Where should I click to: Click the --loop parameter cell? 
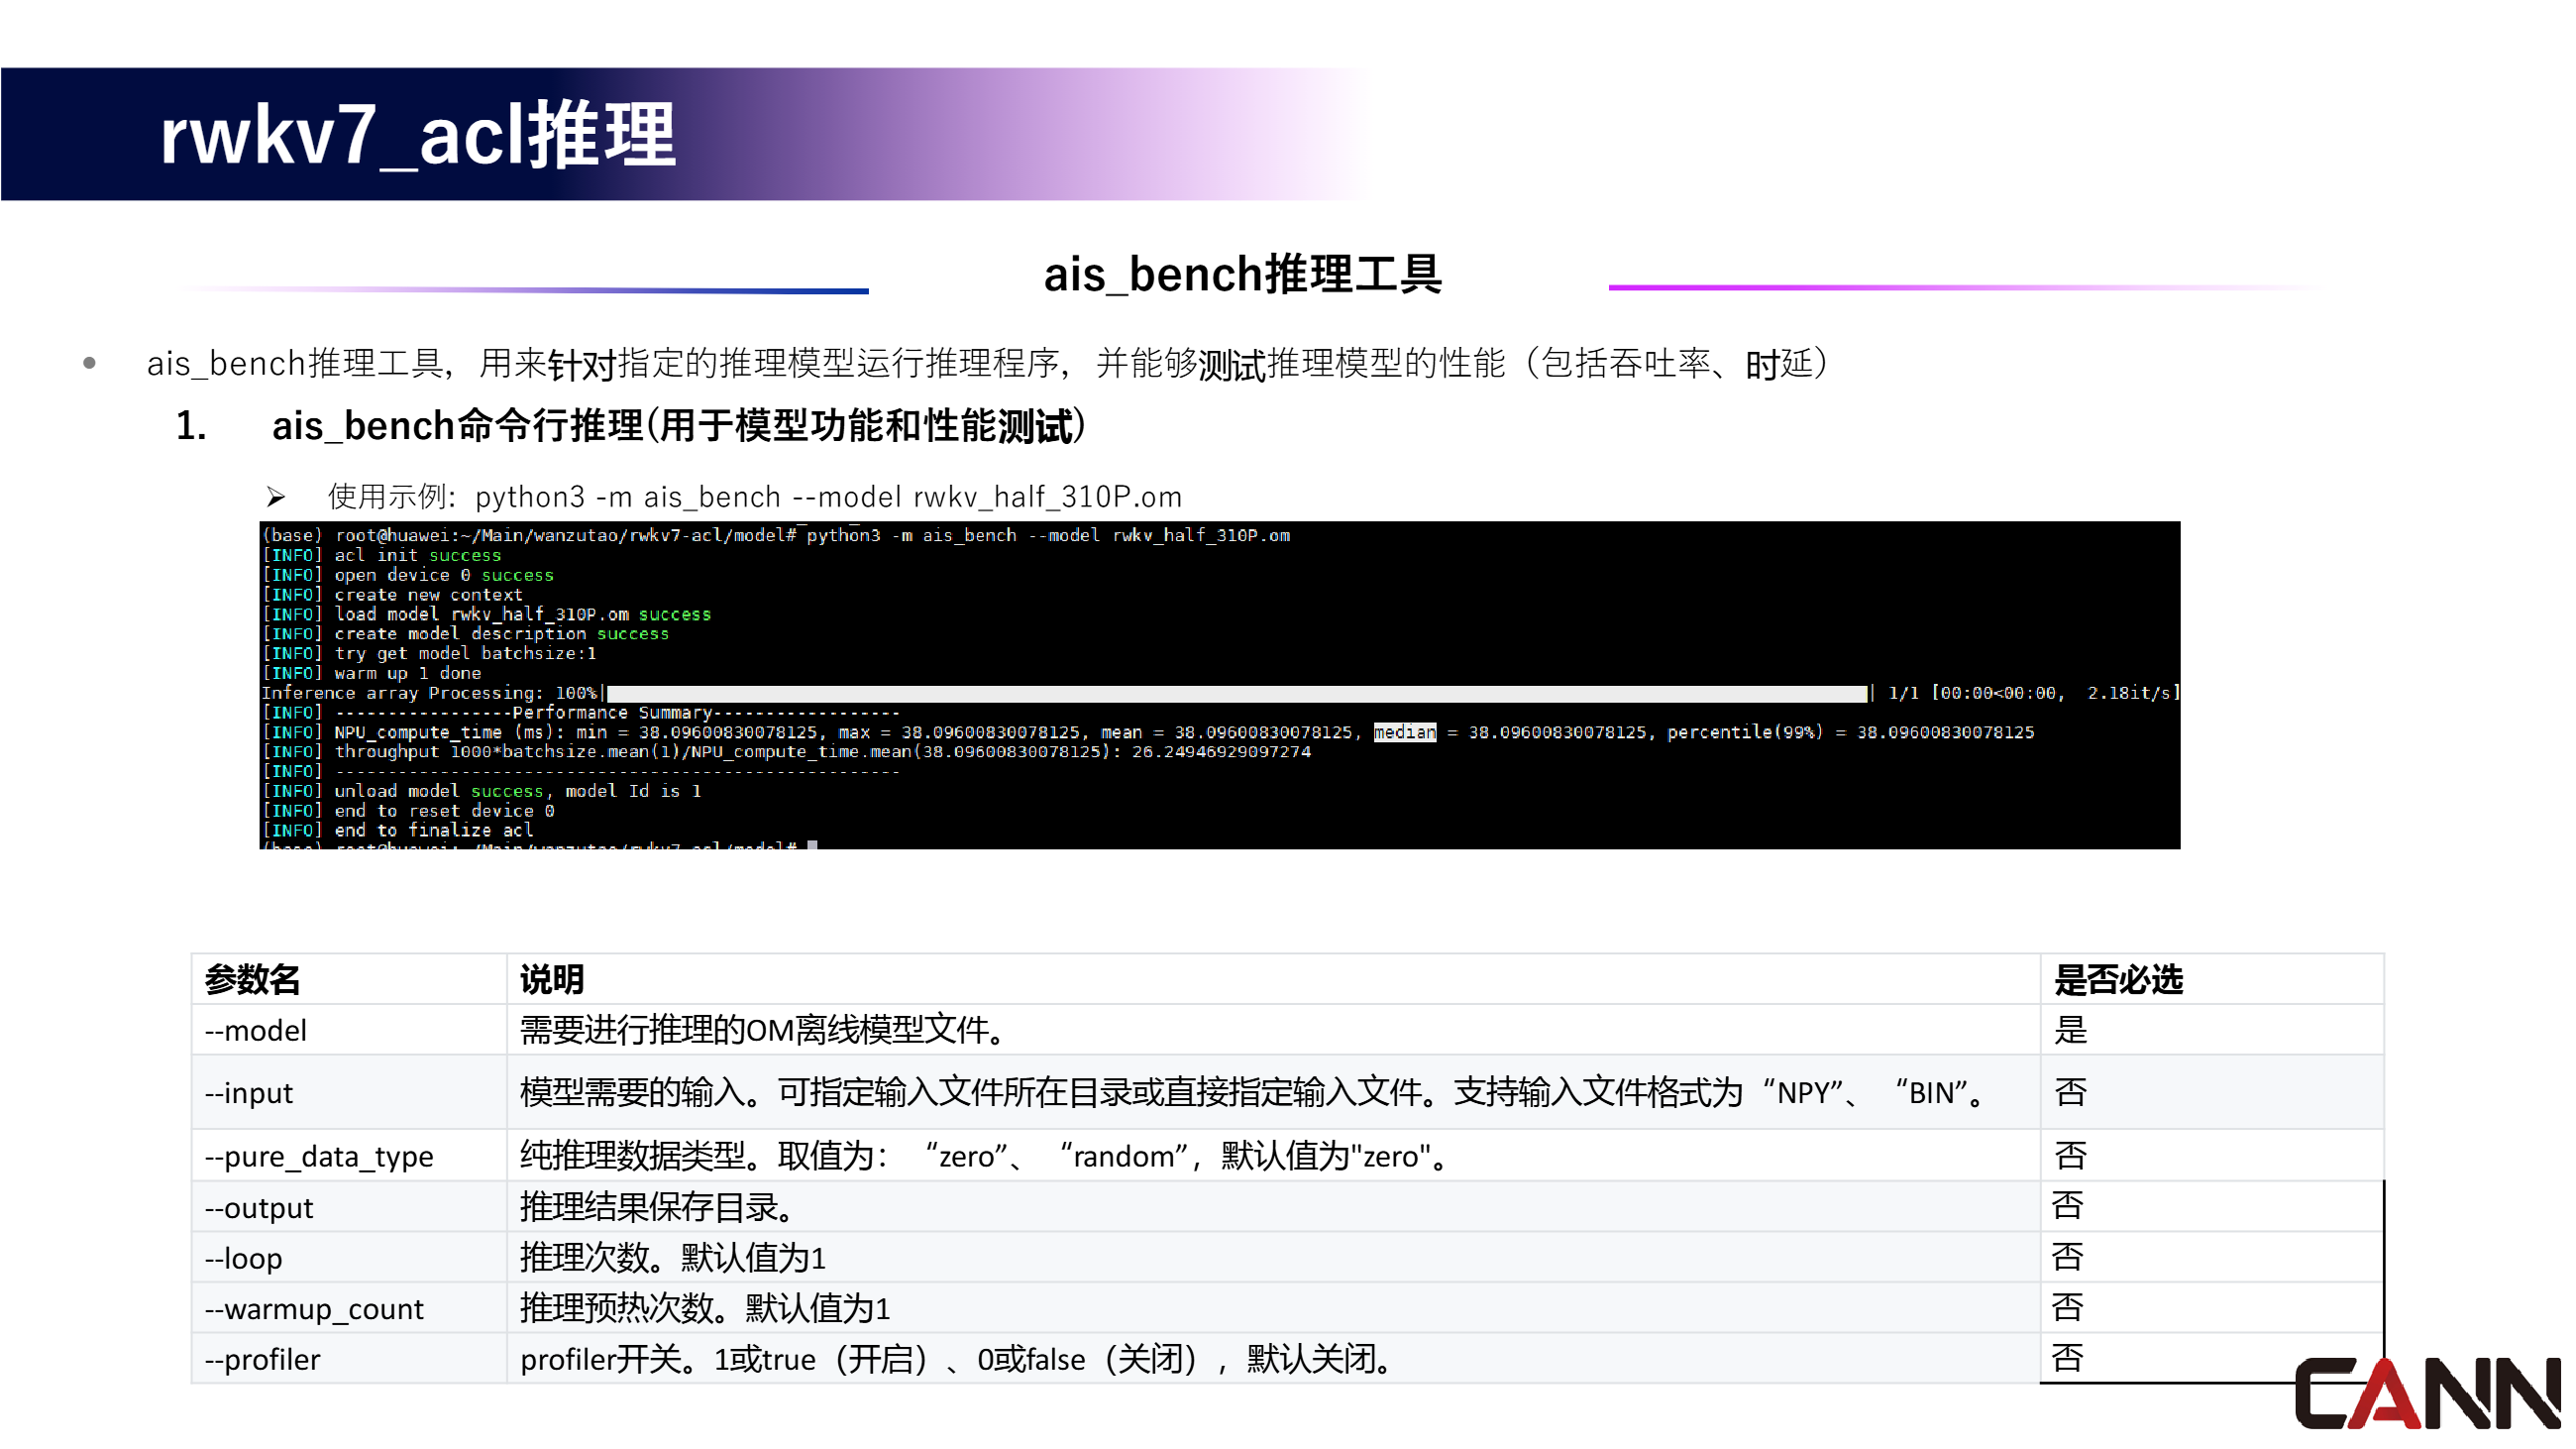tap(244, 1258)
